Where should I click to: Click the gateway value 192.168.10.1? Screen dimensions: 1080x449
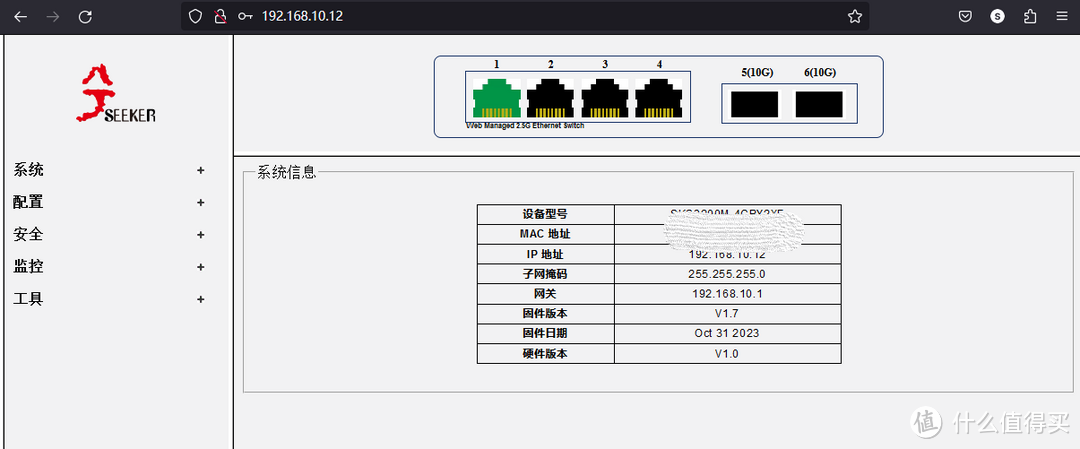727,294
